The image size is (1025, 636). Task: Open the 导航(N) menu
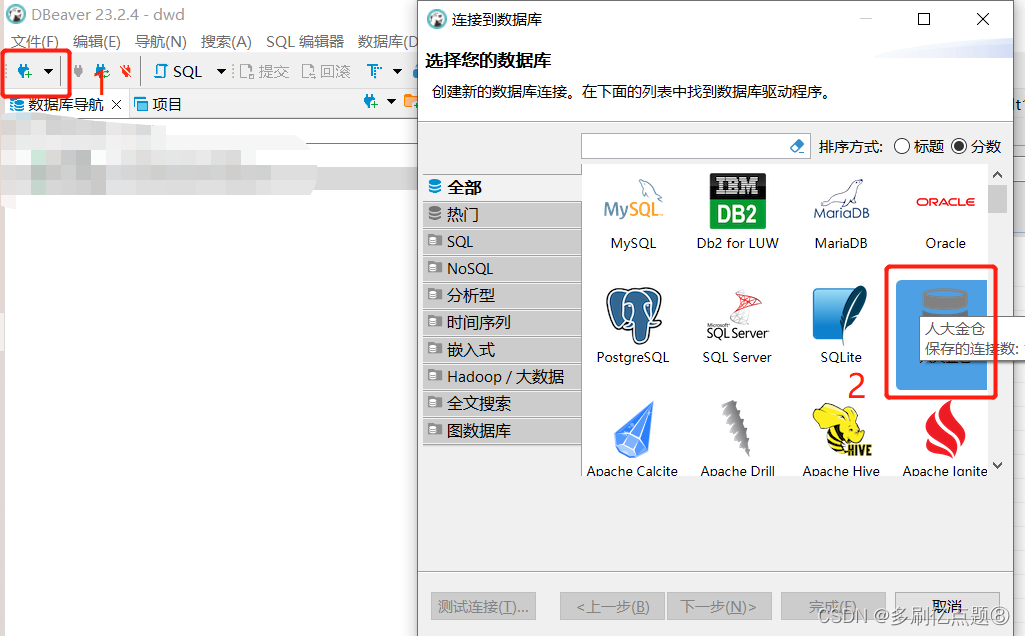[x=161, y=42]
